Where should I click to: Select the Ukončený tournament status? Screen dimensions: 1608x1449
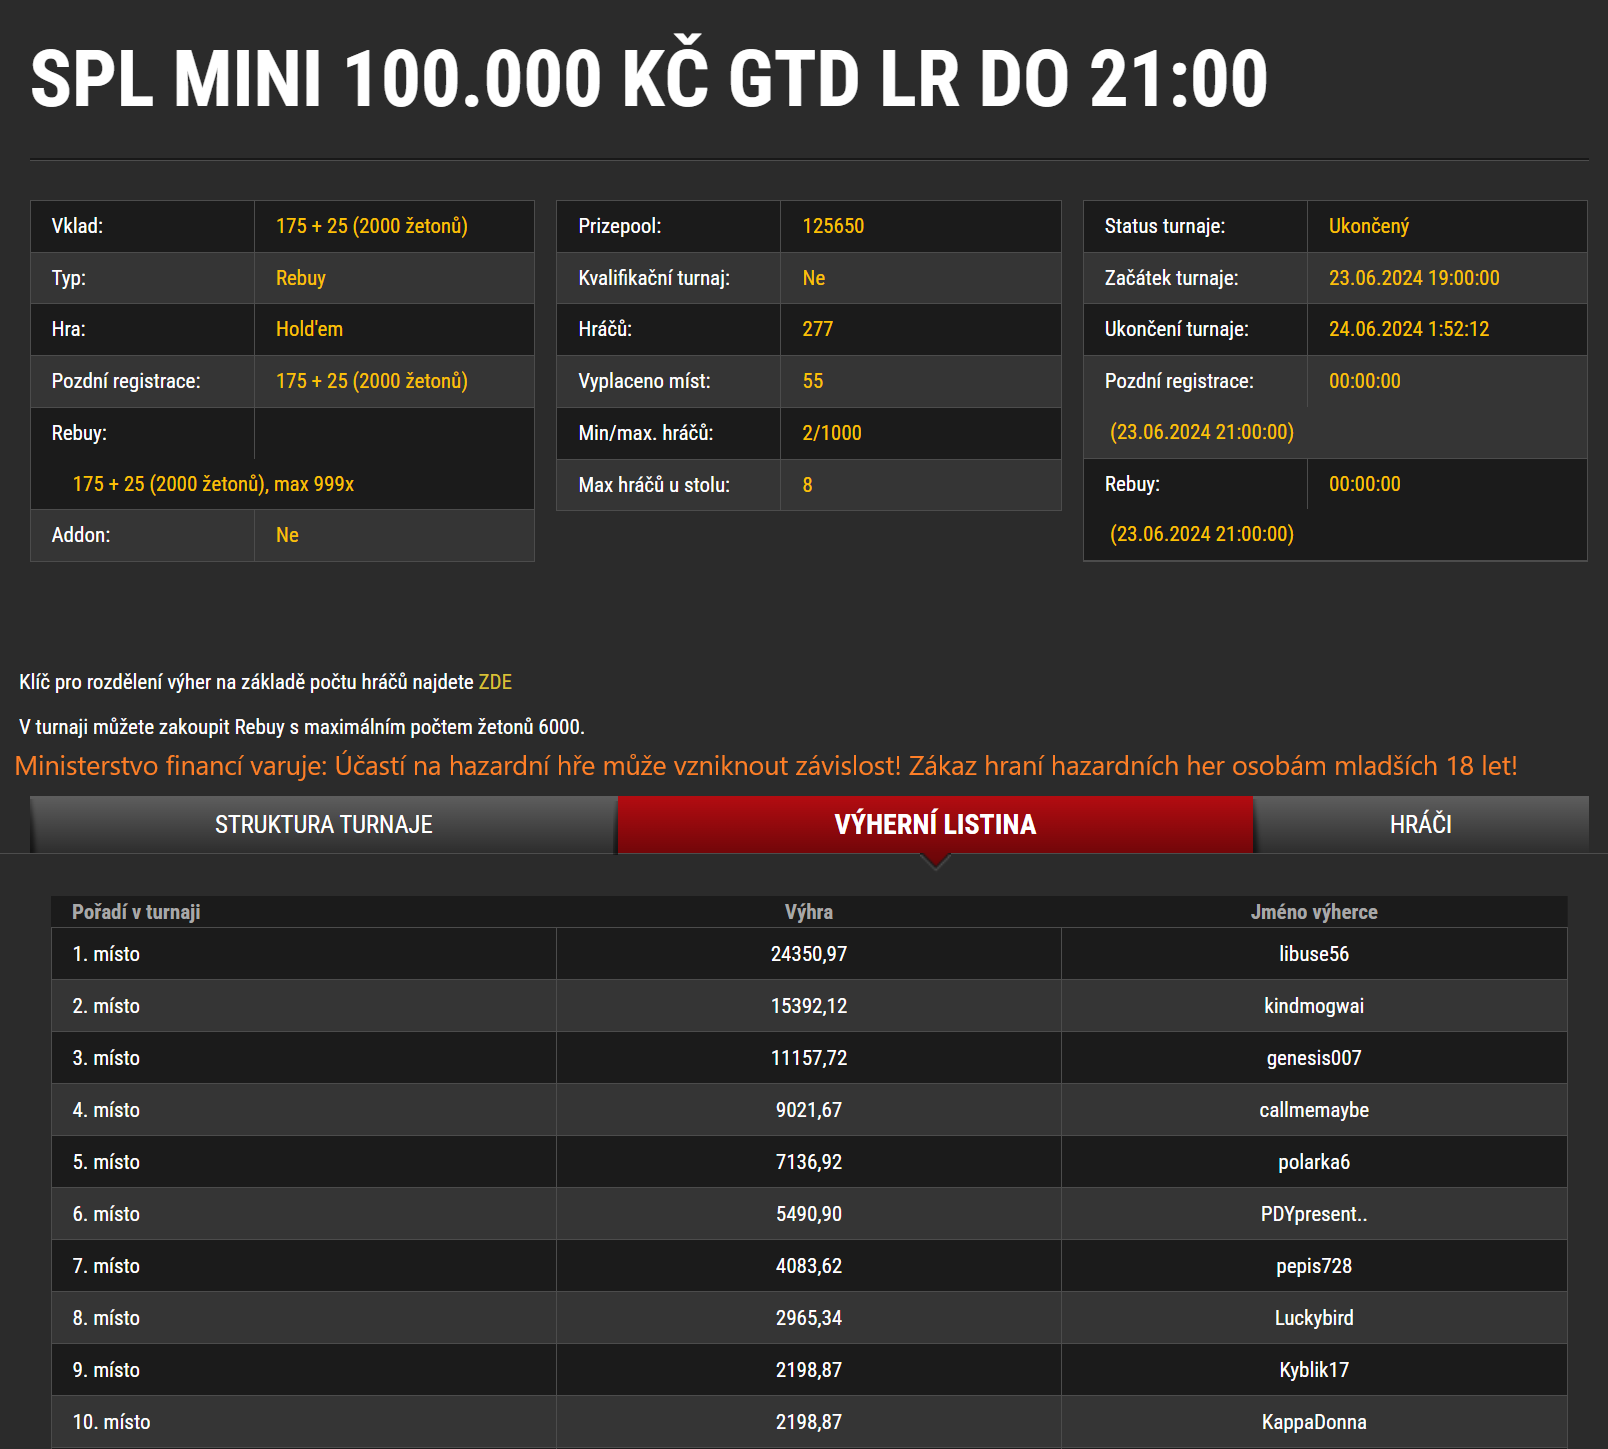click(1370, 226)
